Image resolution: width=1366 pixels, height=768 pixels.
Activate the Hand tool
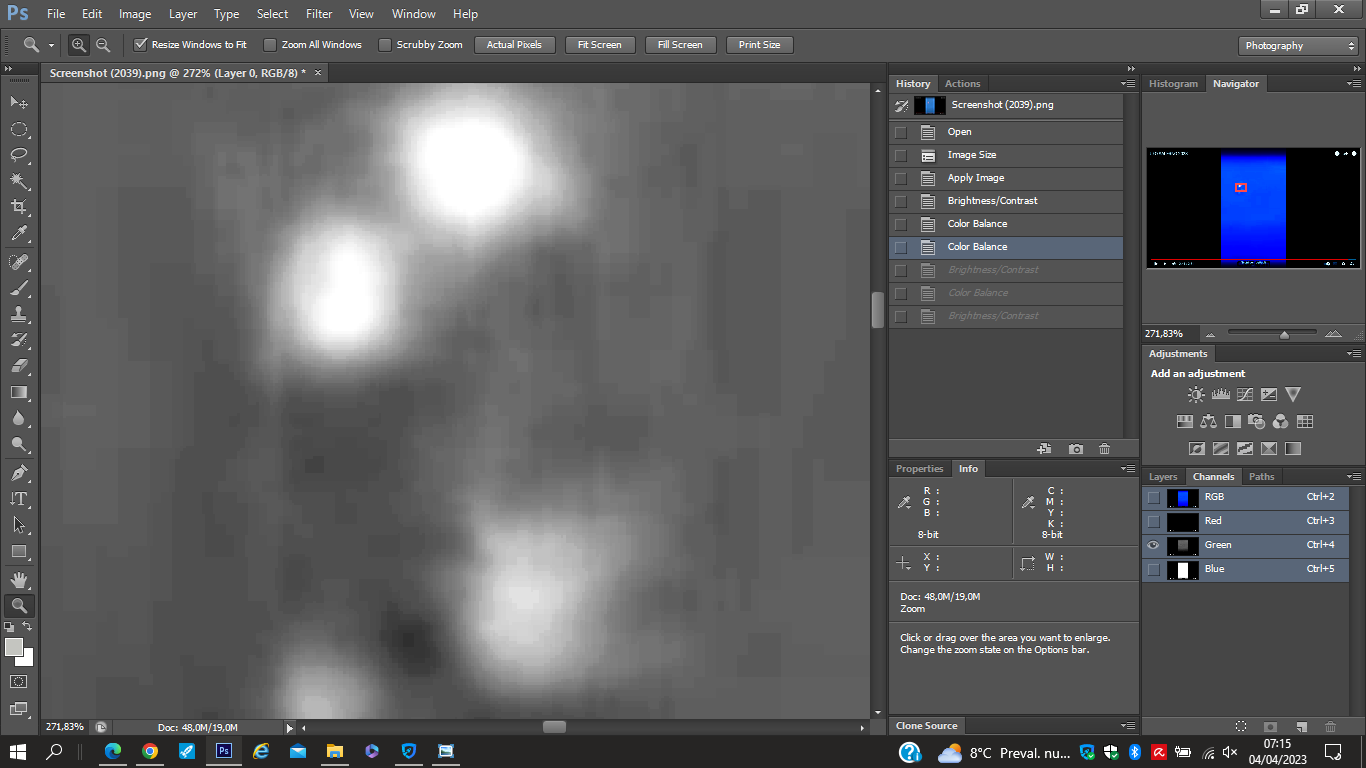19,579
